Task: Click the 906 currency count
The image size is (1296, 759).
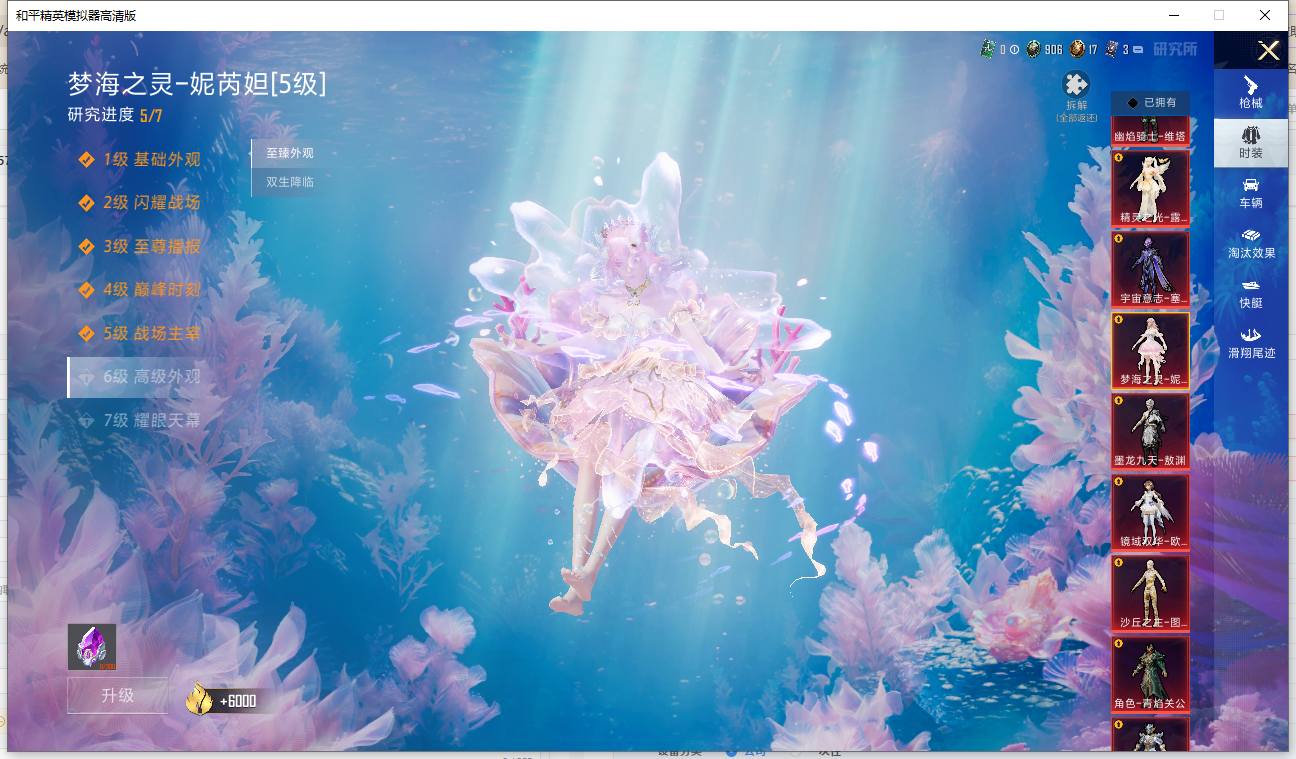Action: [x=1053, y=50]
